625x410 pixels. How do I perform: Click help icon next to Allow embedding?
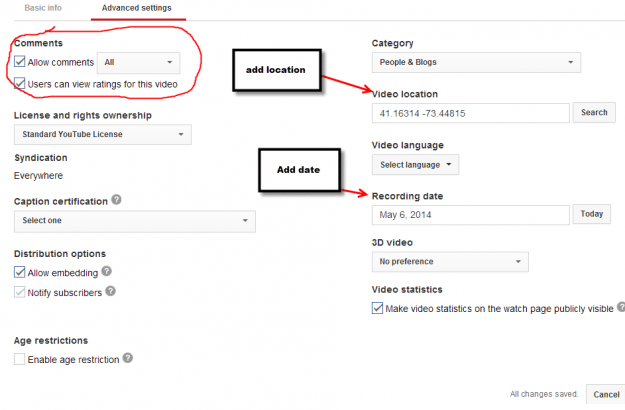tap(106, 271)
